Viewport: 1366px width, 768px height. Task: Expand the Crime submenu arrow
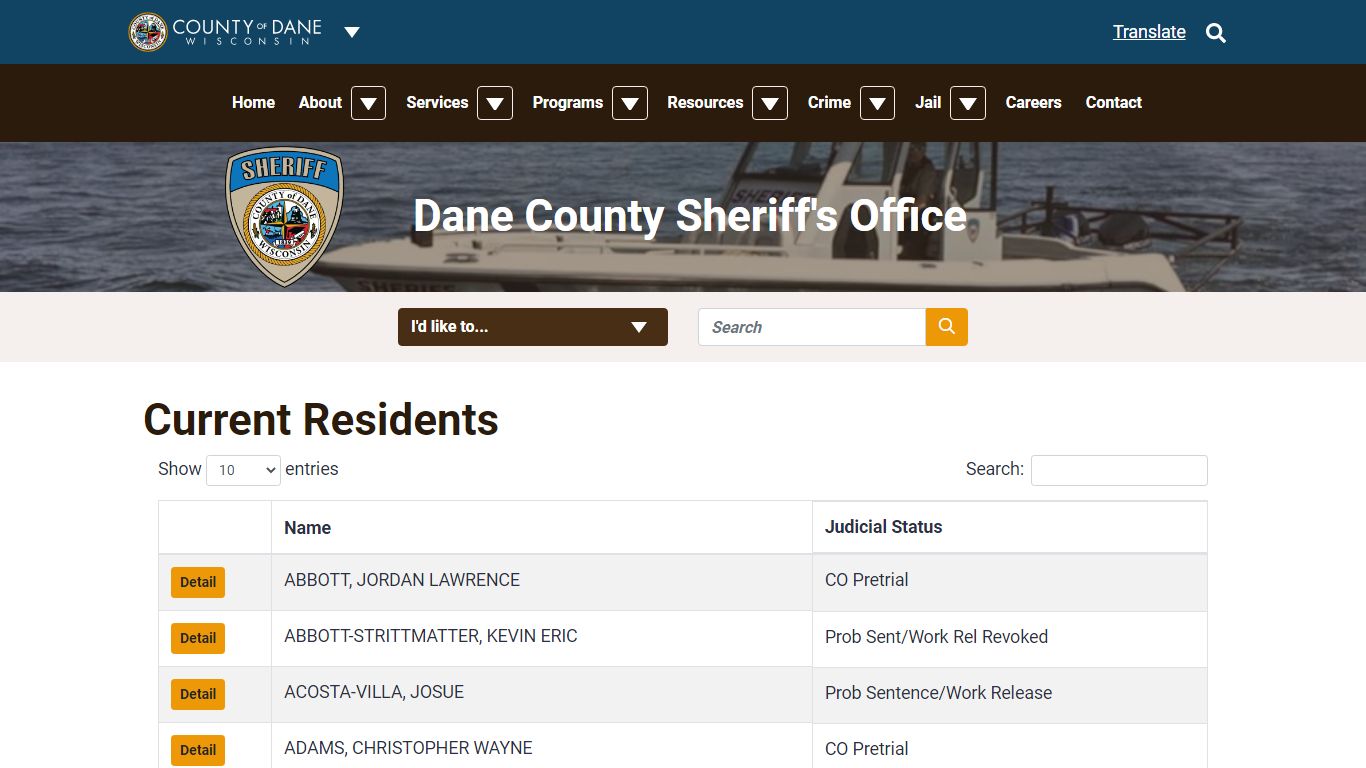click(x=877, y=103)
